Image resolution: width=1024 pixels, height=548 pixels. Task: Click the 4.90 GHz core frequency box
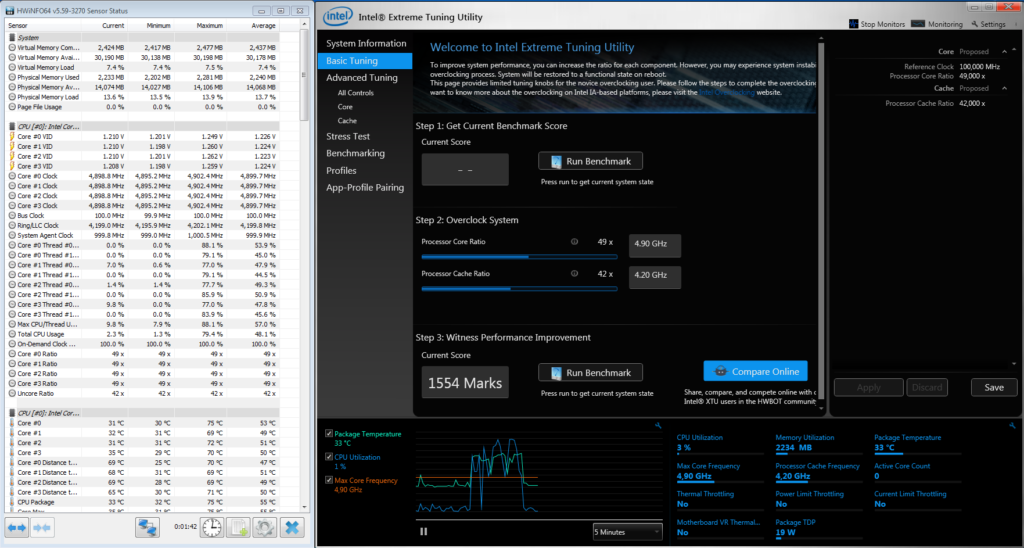(x=655, y=246)
